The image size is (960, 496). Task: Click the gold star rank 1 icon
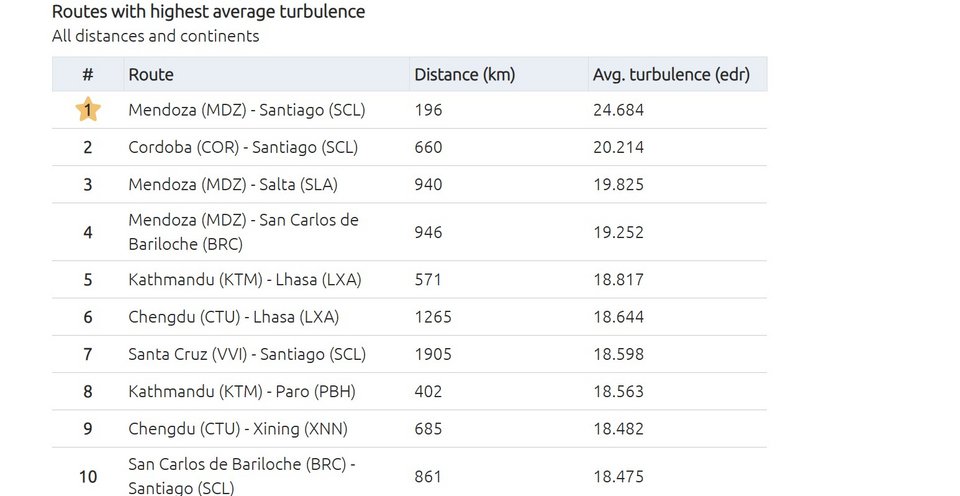click(88, 110)
